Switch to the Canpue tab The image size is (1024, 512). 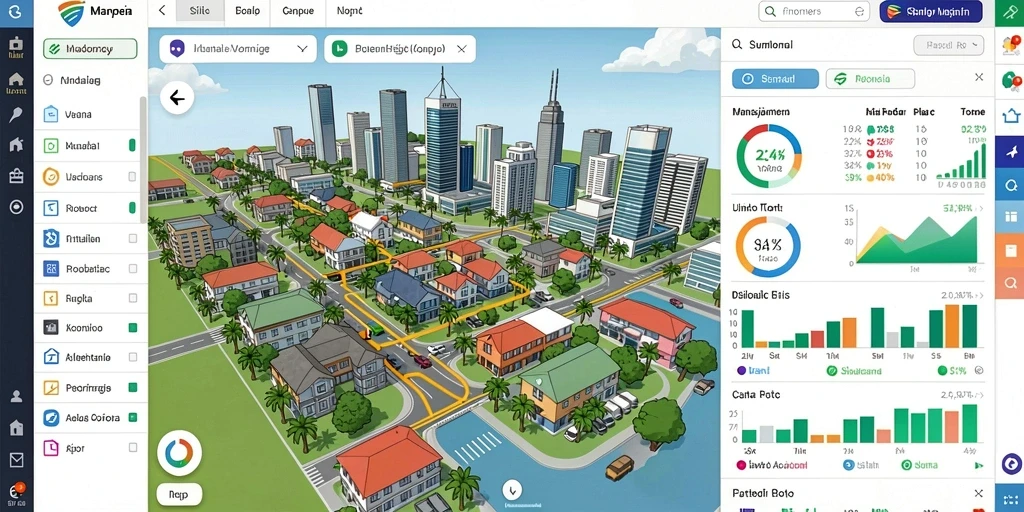click(298, 10)
